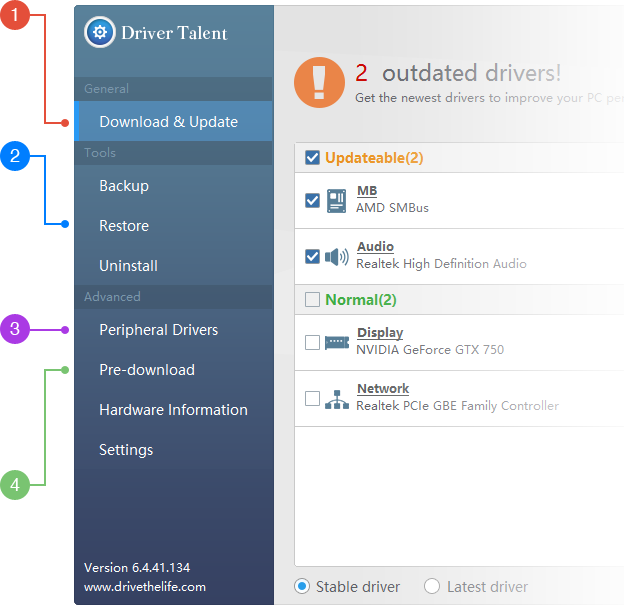
Task: Click the Display driver category link
Action: (x=380, y=333)
